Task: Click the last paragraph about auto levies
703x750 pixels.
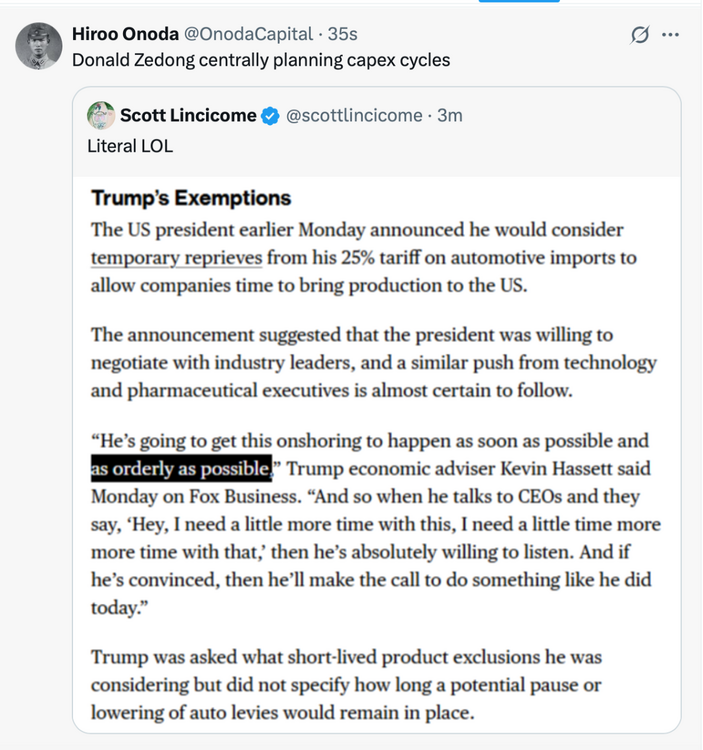Action: [346, 684]
